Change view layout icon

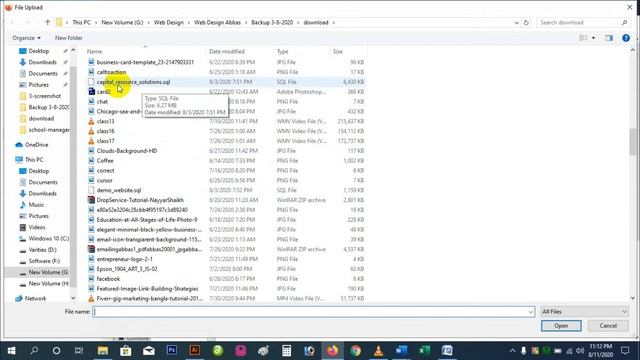(583, 38)
